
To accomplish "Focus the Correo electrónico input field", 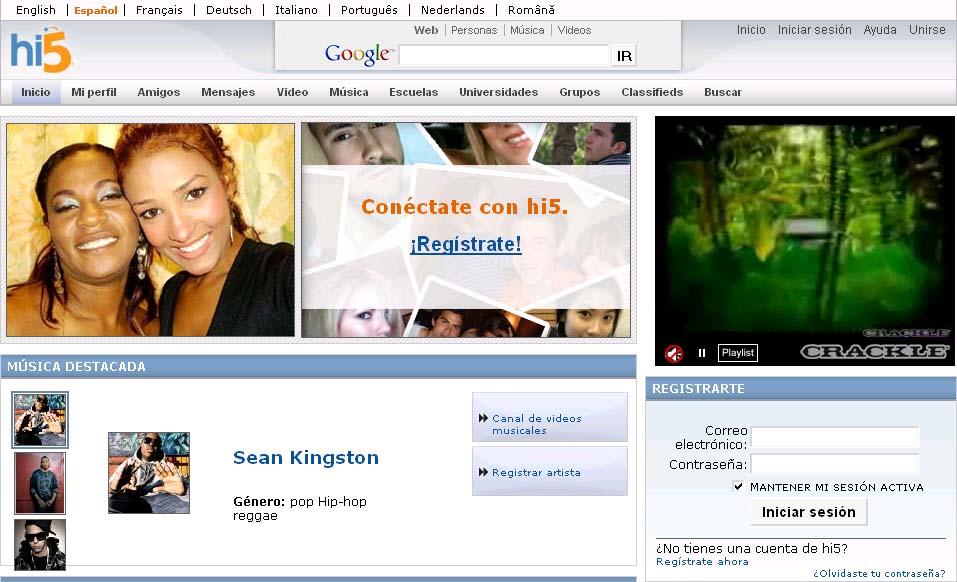I will click(835, 437).
